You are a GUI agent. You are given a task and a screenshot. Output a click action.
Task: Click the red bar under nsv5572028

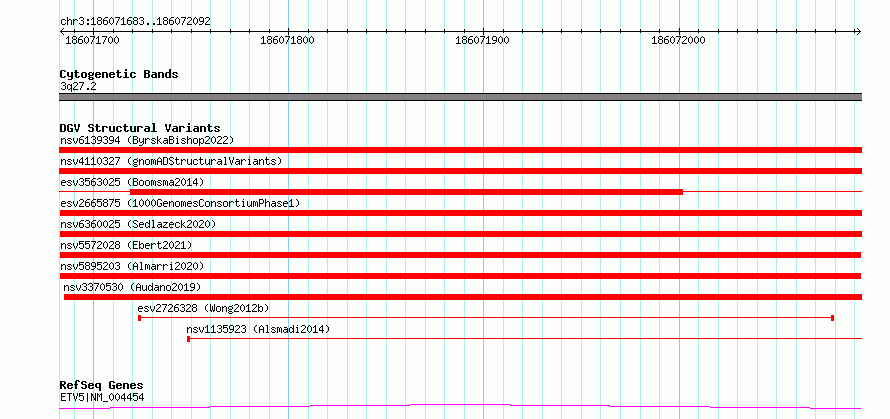[460, 255]
